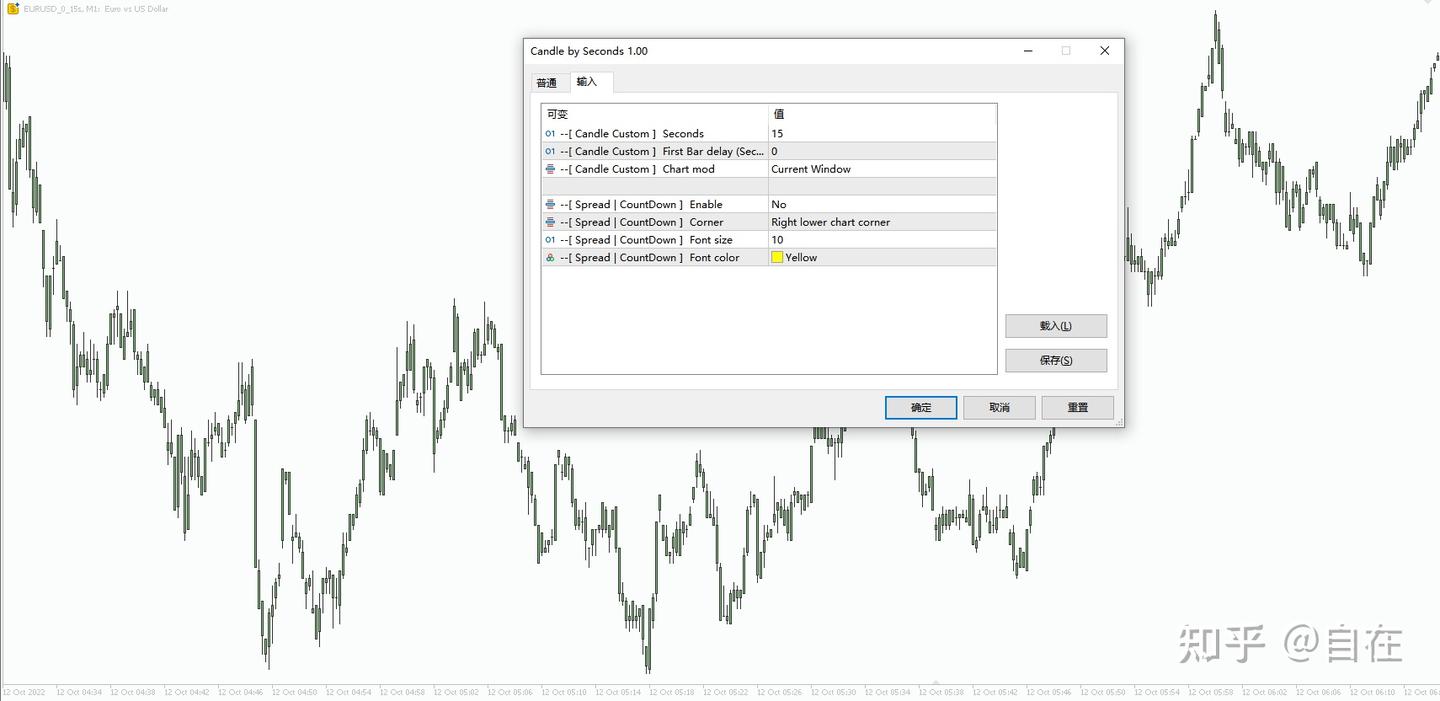The height and width of the screenshot is (701, 1440).
Task: Click the enum icon beside Chart mod
Action: [550, 169]
